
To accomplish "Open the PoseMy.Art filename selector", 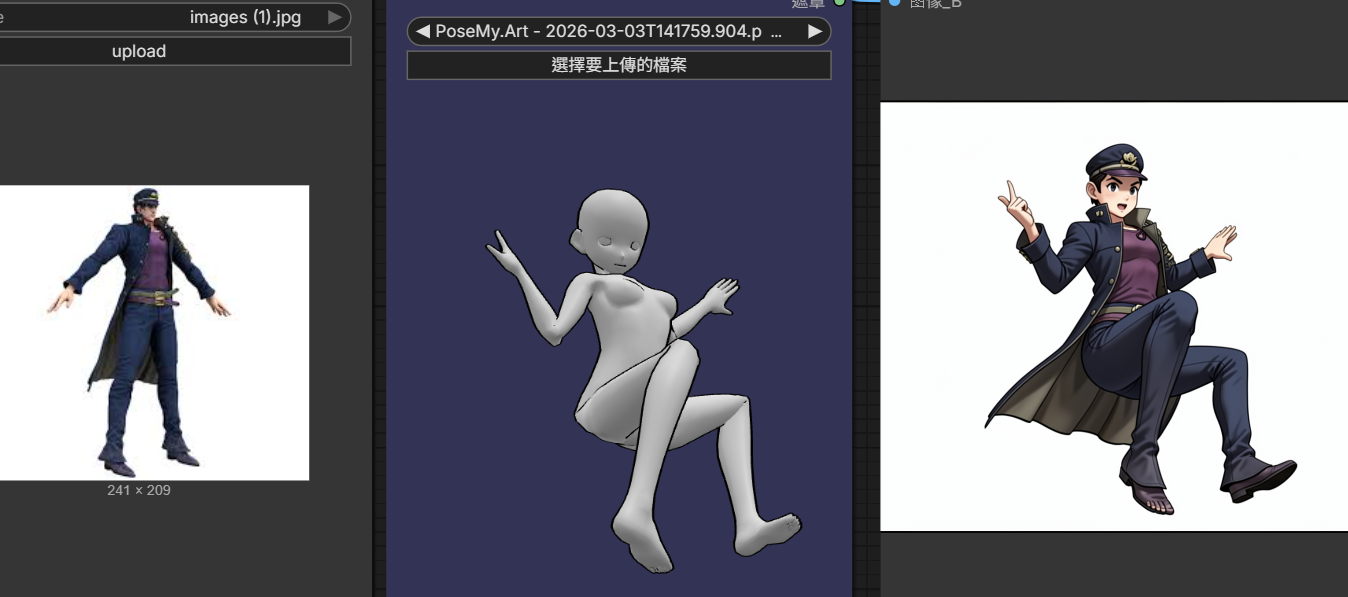I will pyautogui.click(x=619, y=31).
